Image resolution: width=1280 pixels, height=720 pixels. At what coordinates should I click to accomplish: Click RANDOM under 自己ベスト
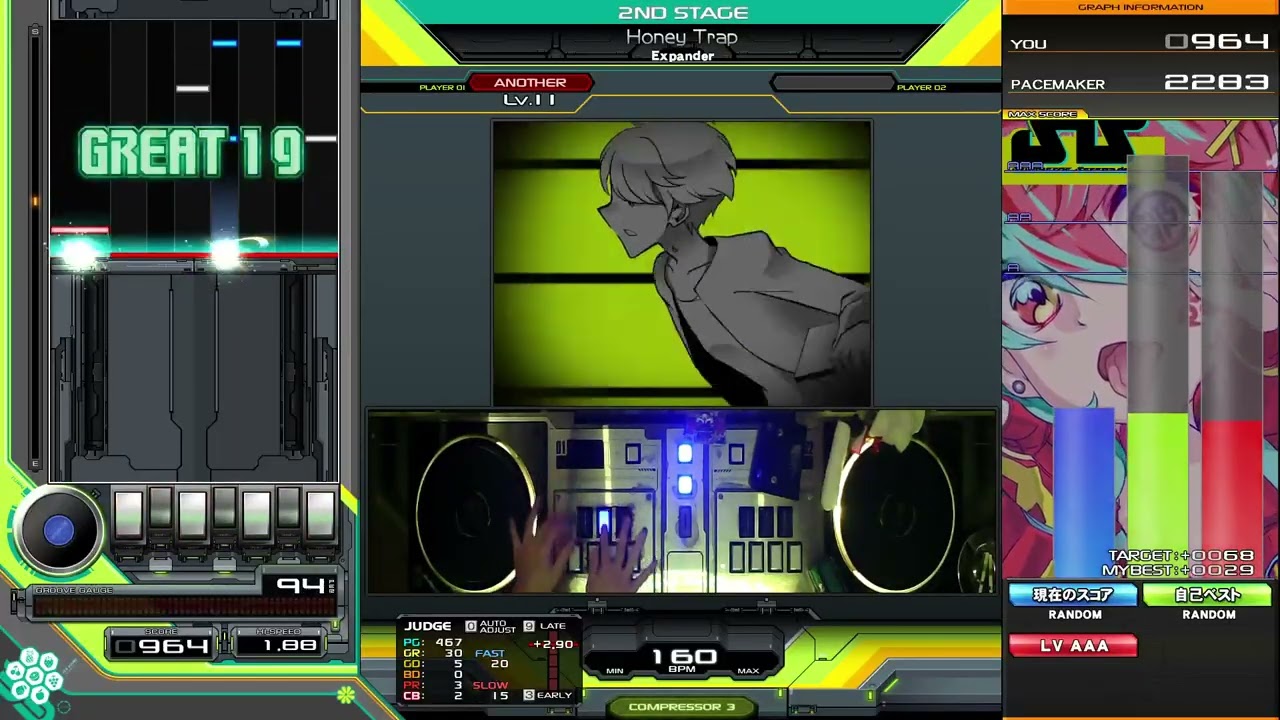point(1208,615)
